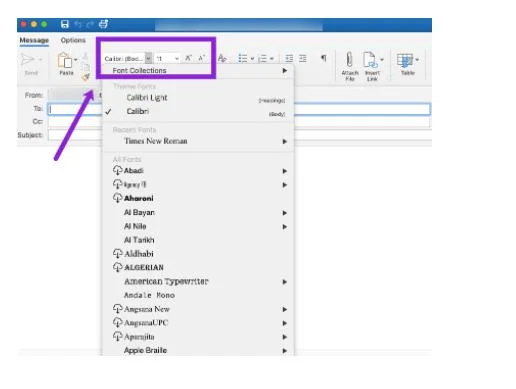This screenshot has height=389, width=516.
Task: Open the Table dropdown arrow
Action: [x=417, y=60]
